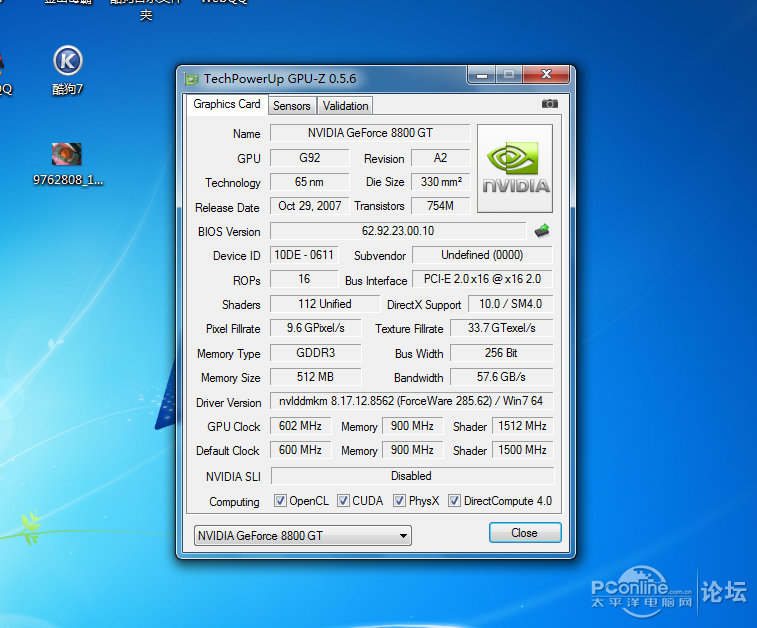
Task: Click the Name field NVIDIA GeForce 8800 GT
Action: tap(370, 133)
